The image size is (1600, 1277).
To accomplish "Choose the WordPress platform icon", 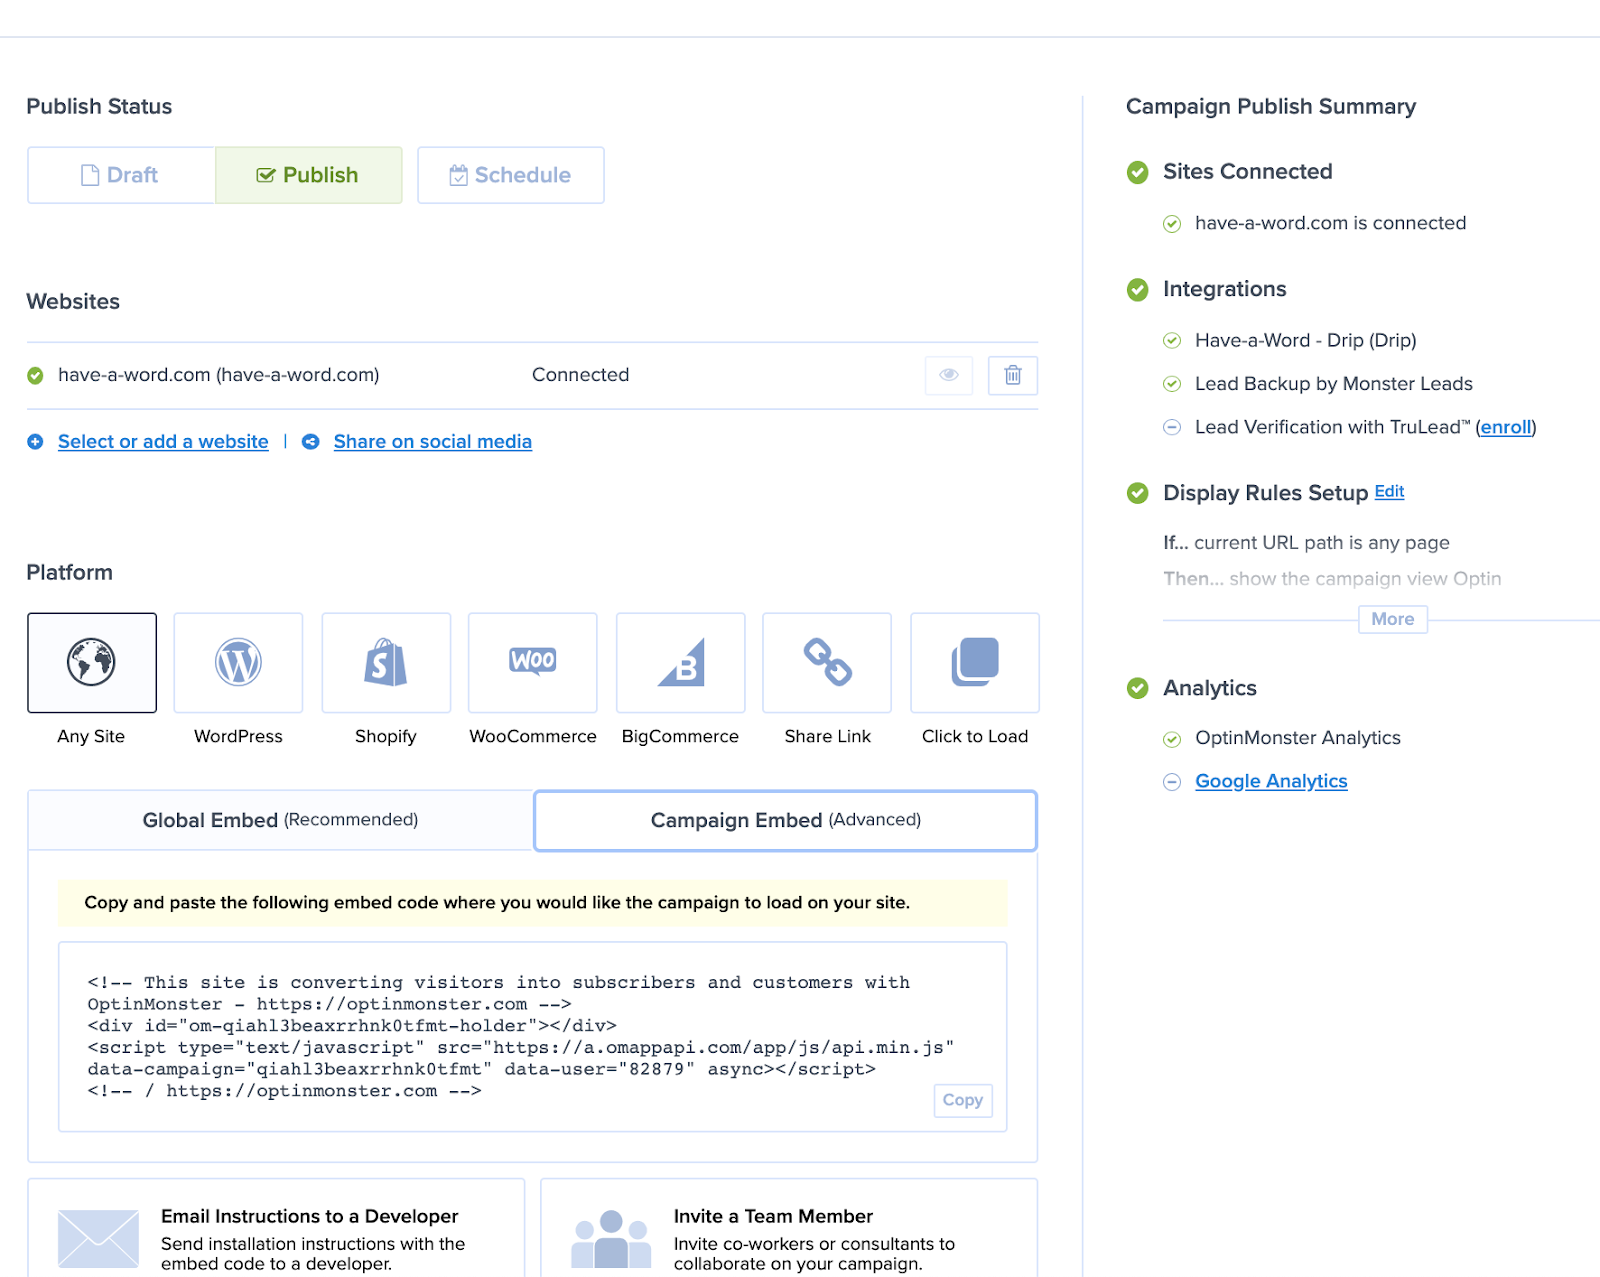I will pos(238,663).
